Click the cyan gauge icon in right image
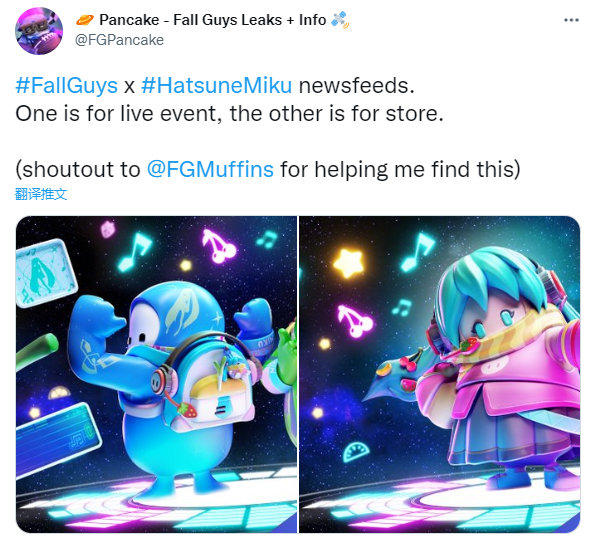Viewport: 597px width, 551px height. pos(356,451)
